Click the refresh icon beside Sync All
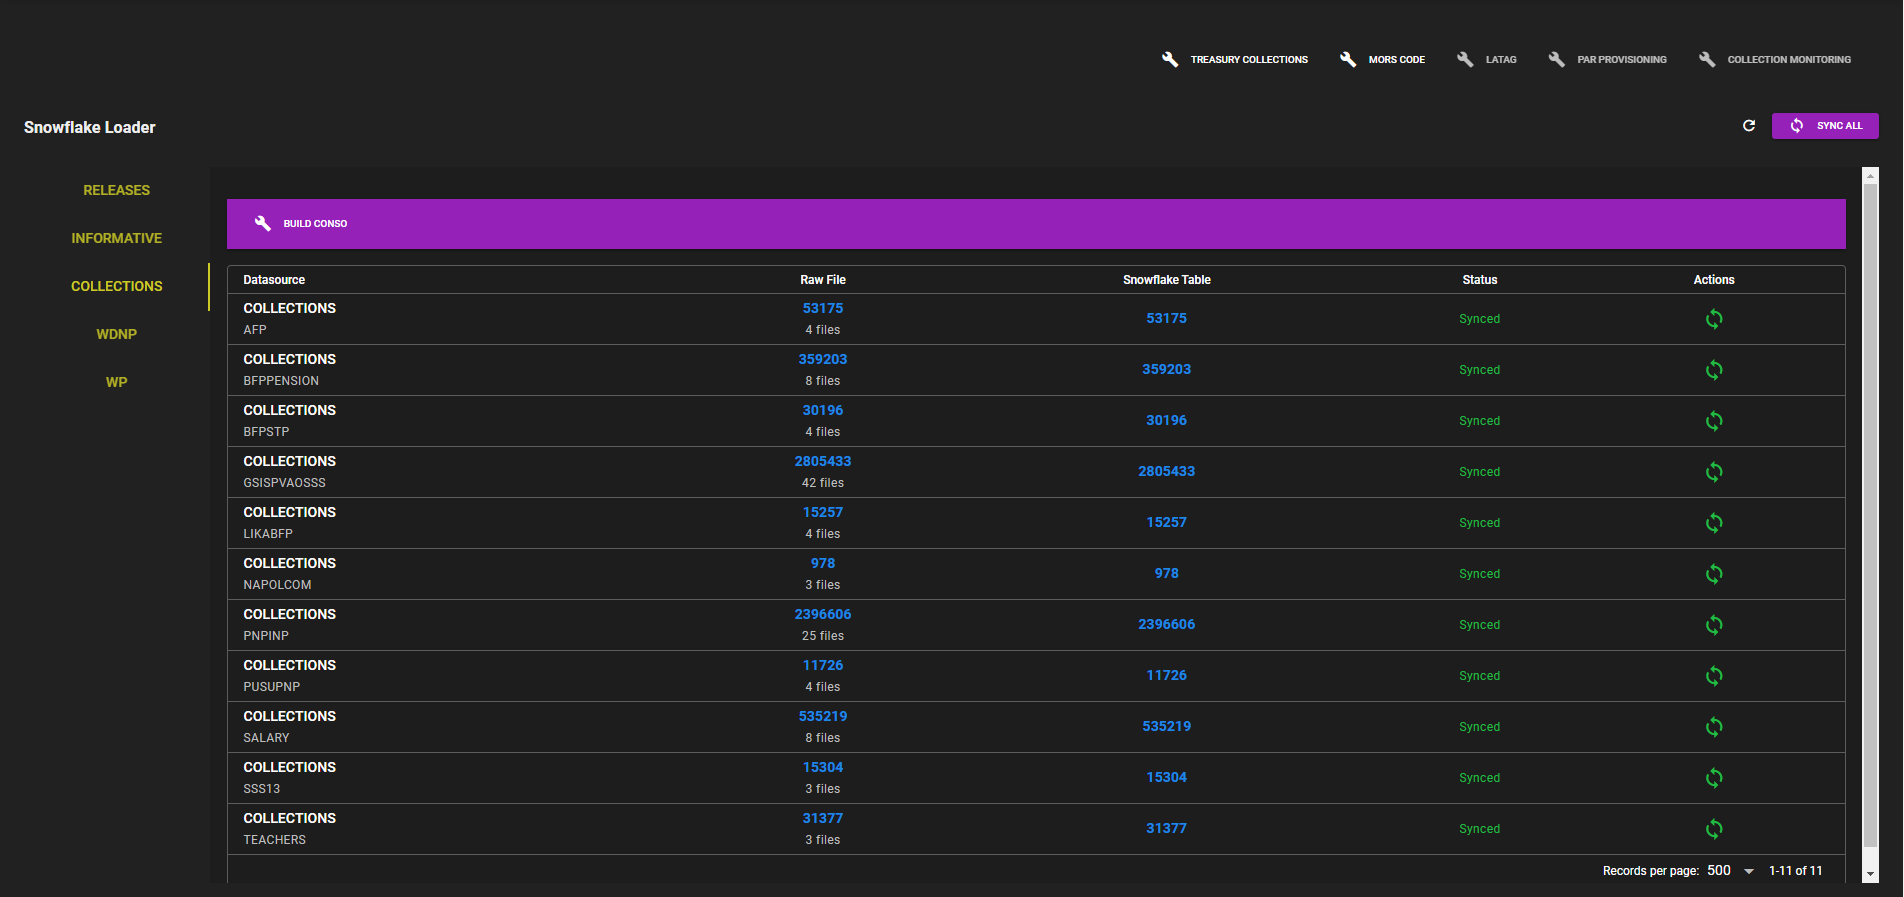The image size is (1904, 897). [1749, 126]
